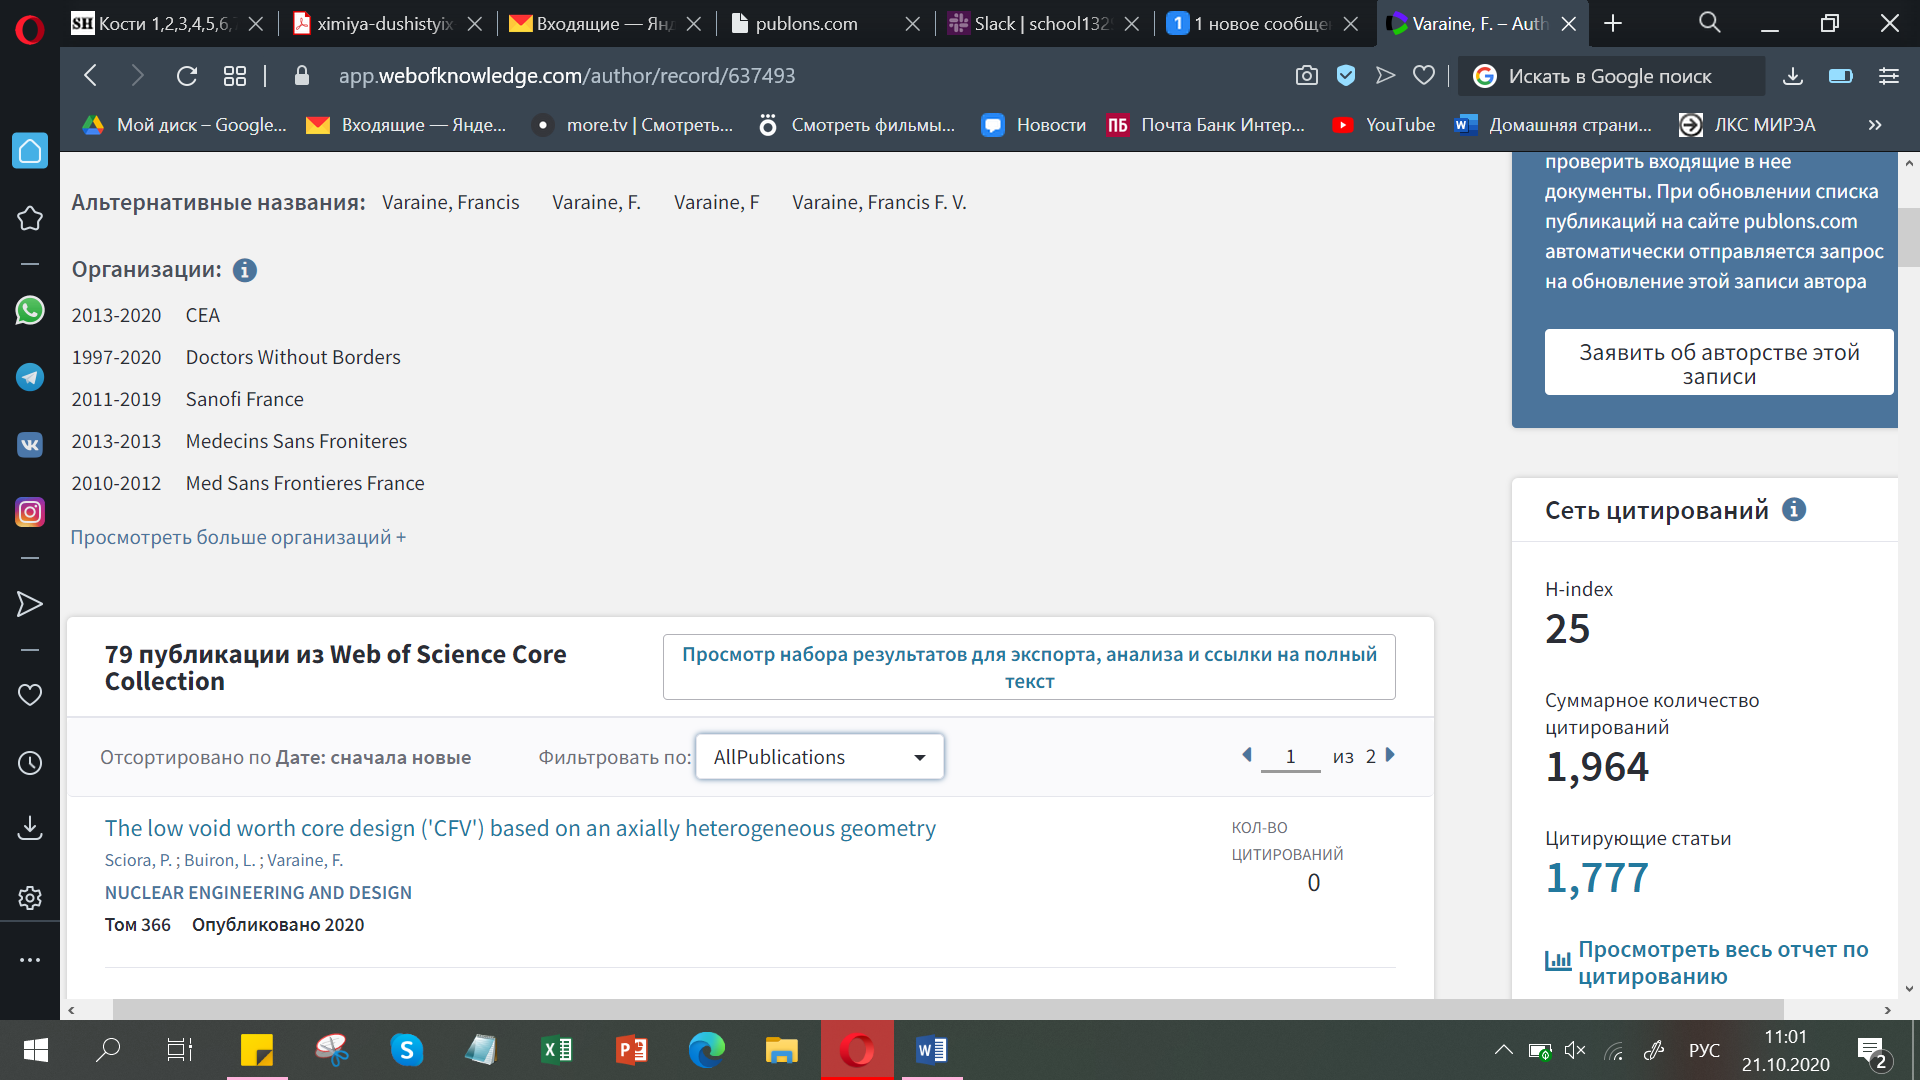
Task: Open the AllPublications filter dropdown
Action: [x=819, y=757]
